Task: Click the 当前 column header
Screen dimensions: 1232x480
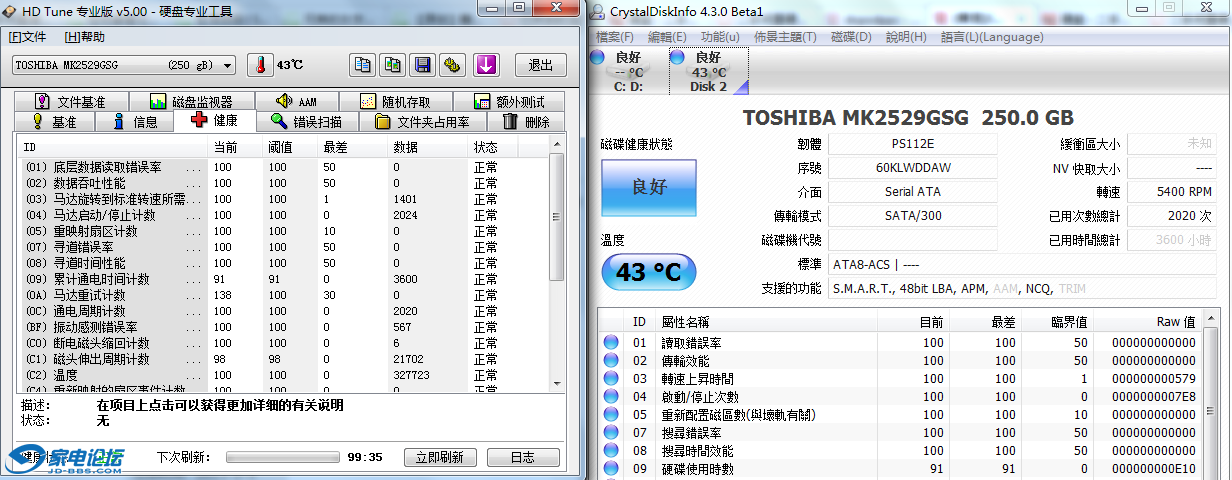Action: coord(237,147)
